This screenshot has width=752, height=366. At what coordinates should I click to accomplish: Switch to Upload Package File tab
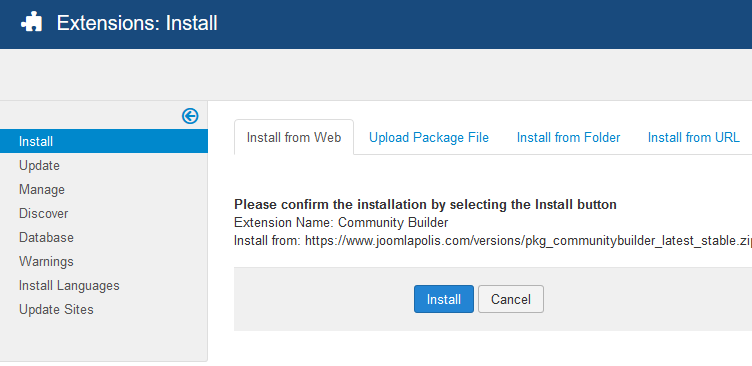coord(429,138)
